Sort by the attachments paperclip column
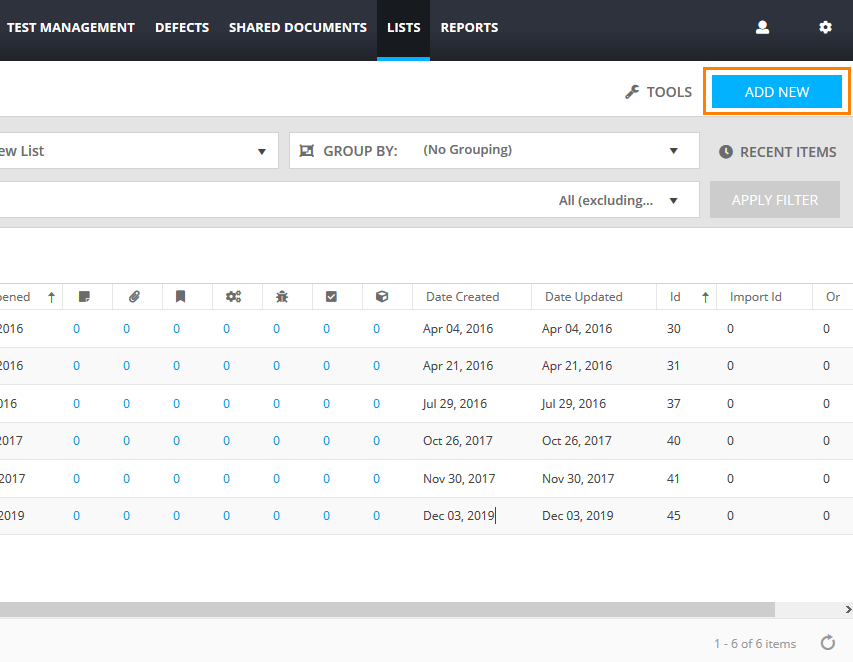This screenshot has height=662, width=853. (x=134, y=297)
